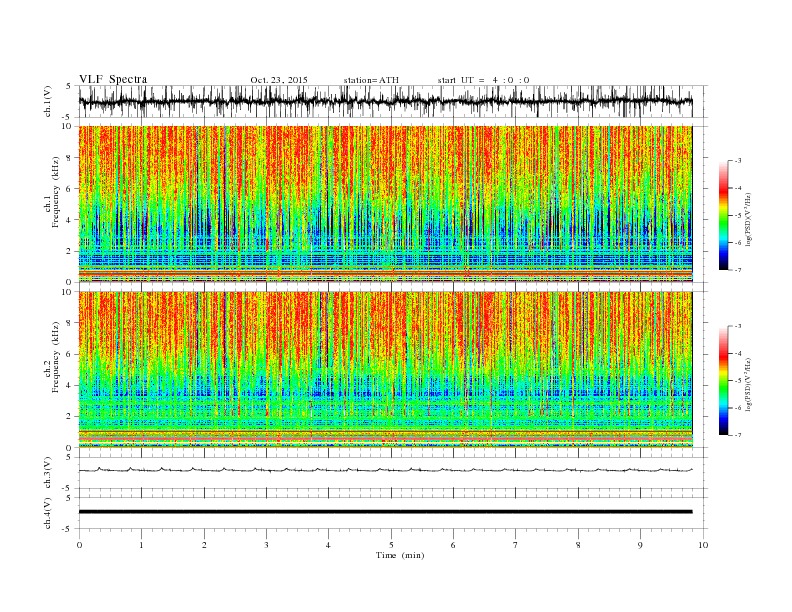Click the "6" kHz tick on the ch.2 spectrogram

click(70, 354)
